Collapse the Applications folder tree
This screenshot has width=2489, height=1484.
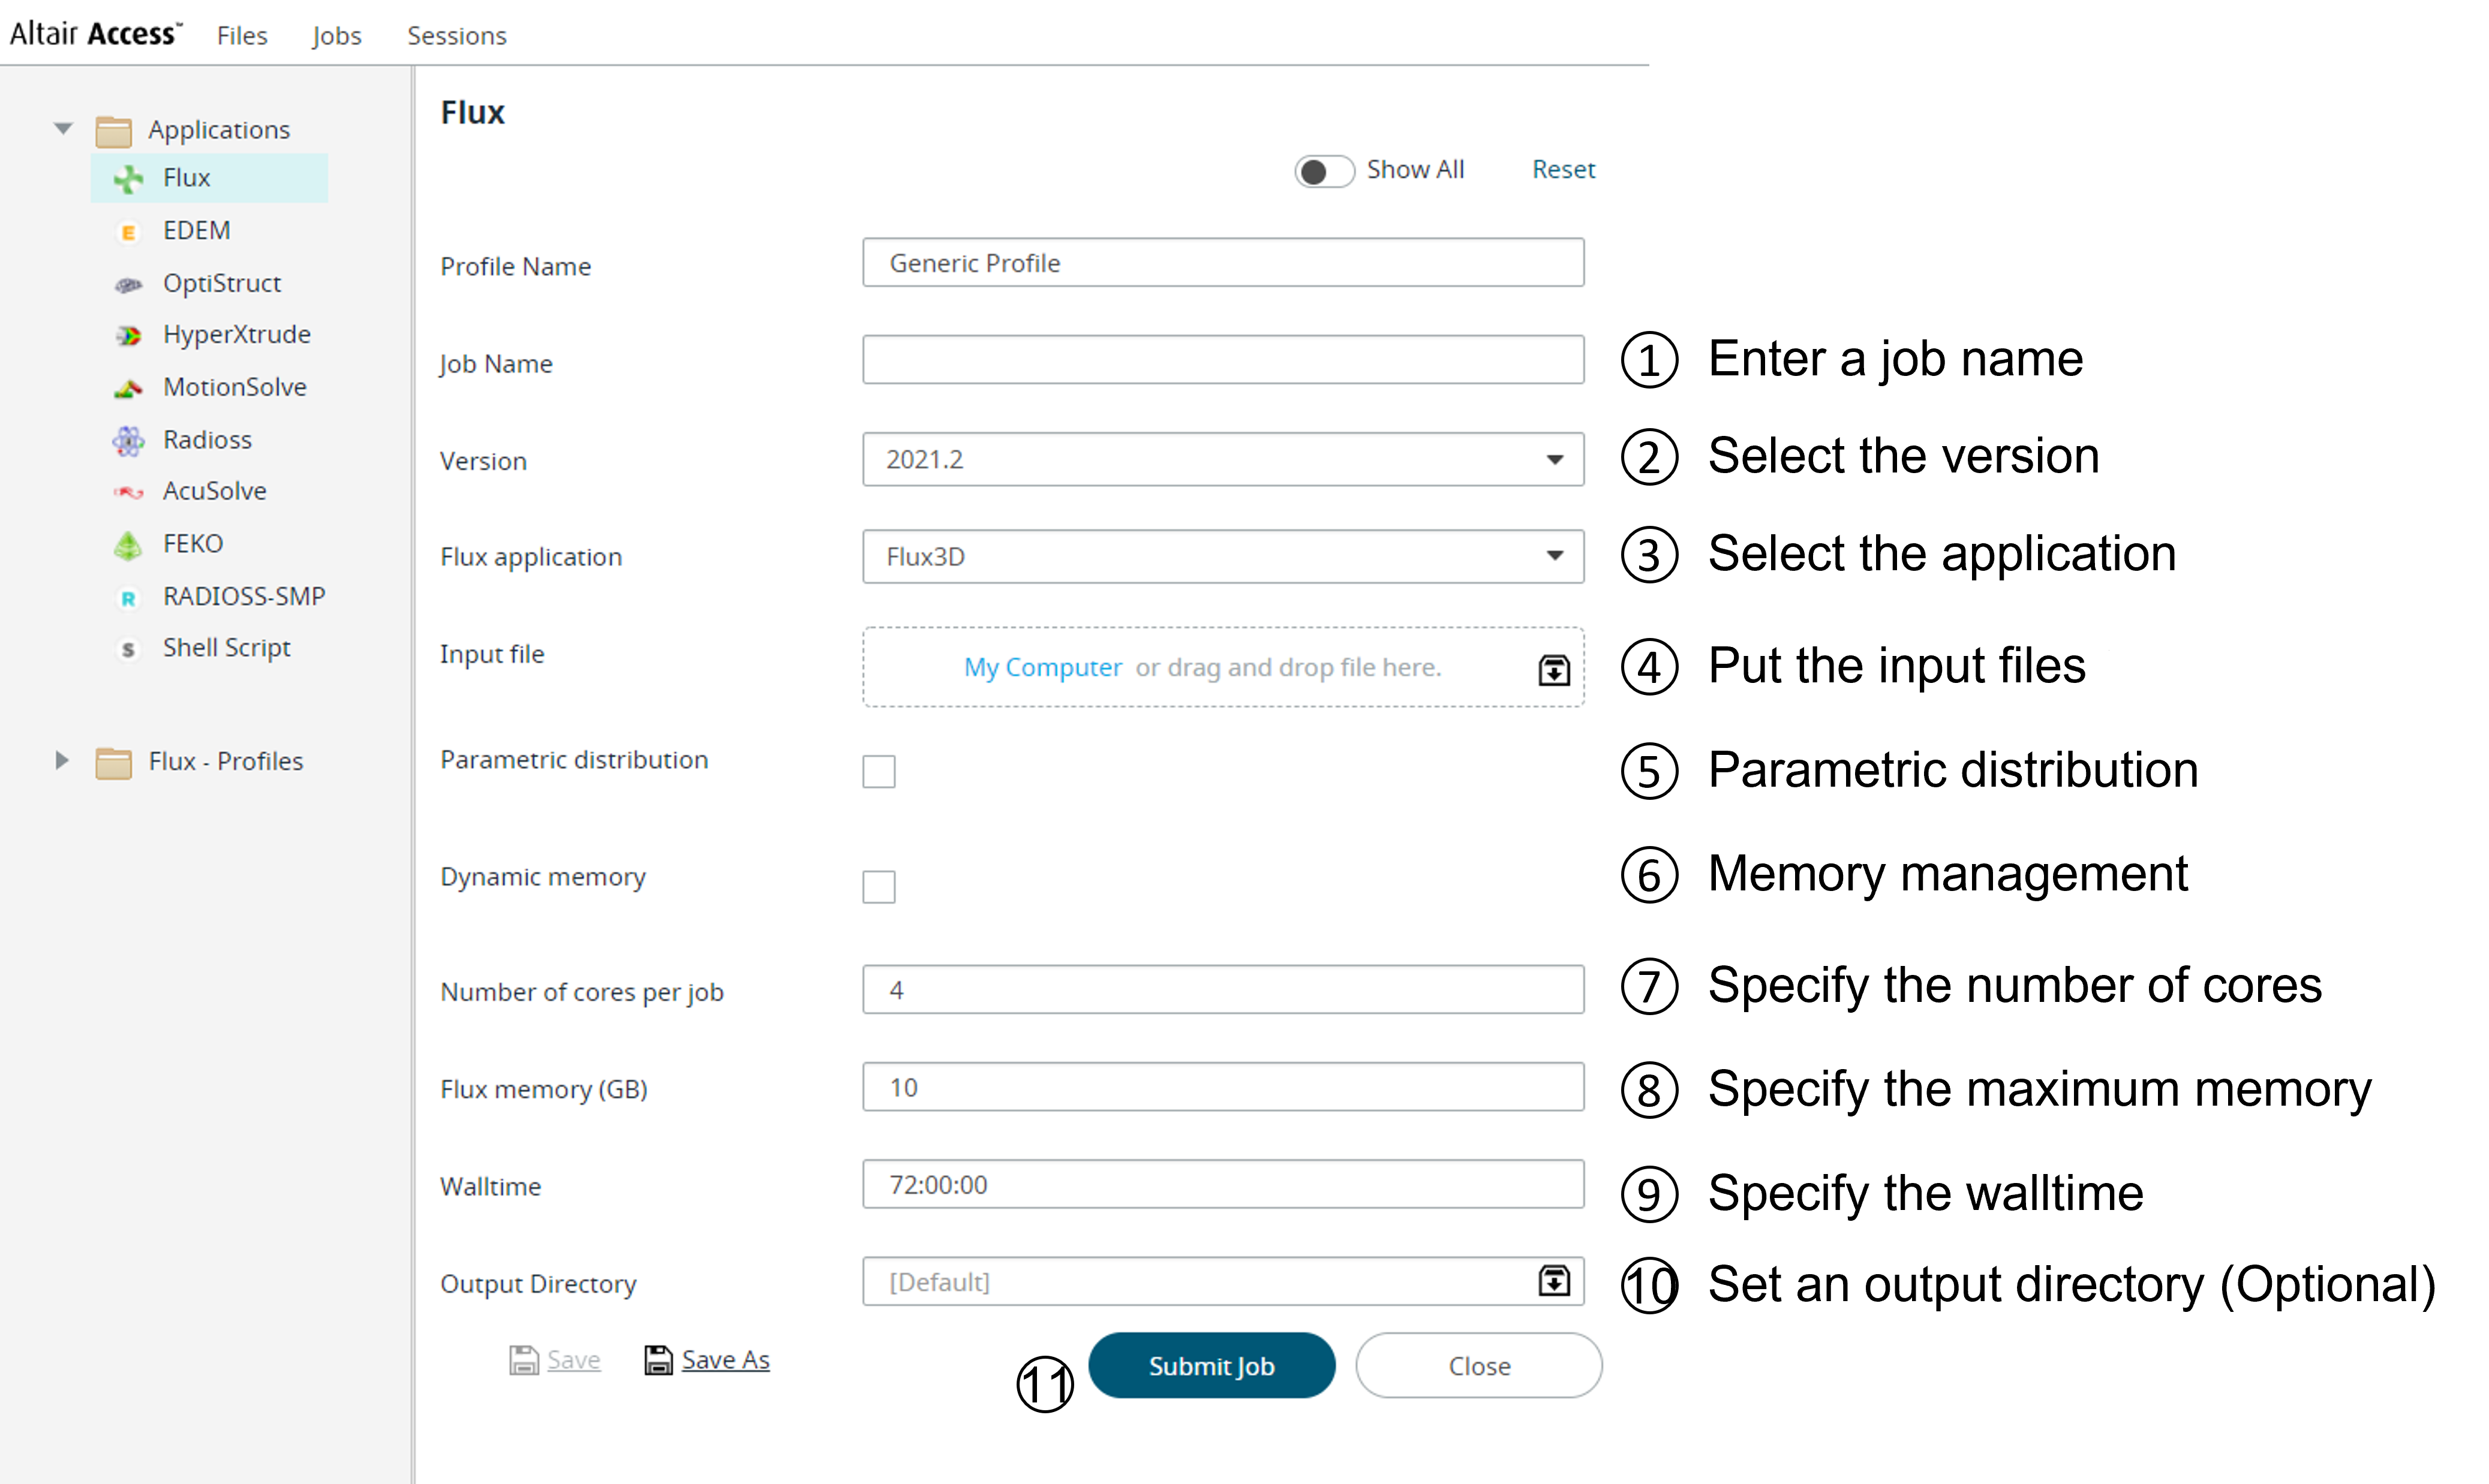pyautogui.click(x=63, y=129)
